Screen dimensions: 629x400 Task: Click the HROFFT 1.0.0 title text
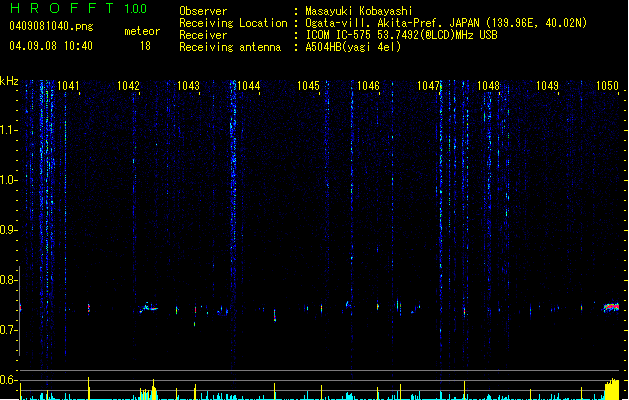point(79,8)
